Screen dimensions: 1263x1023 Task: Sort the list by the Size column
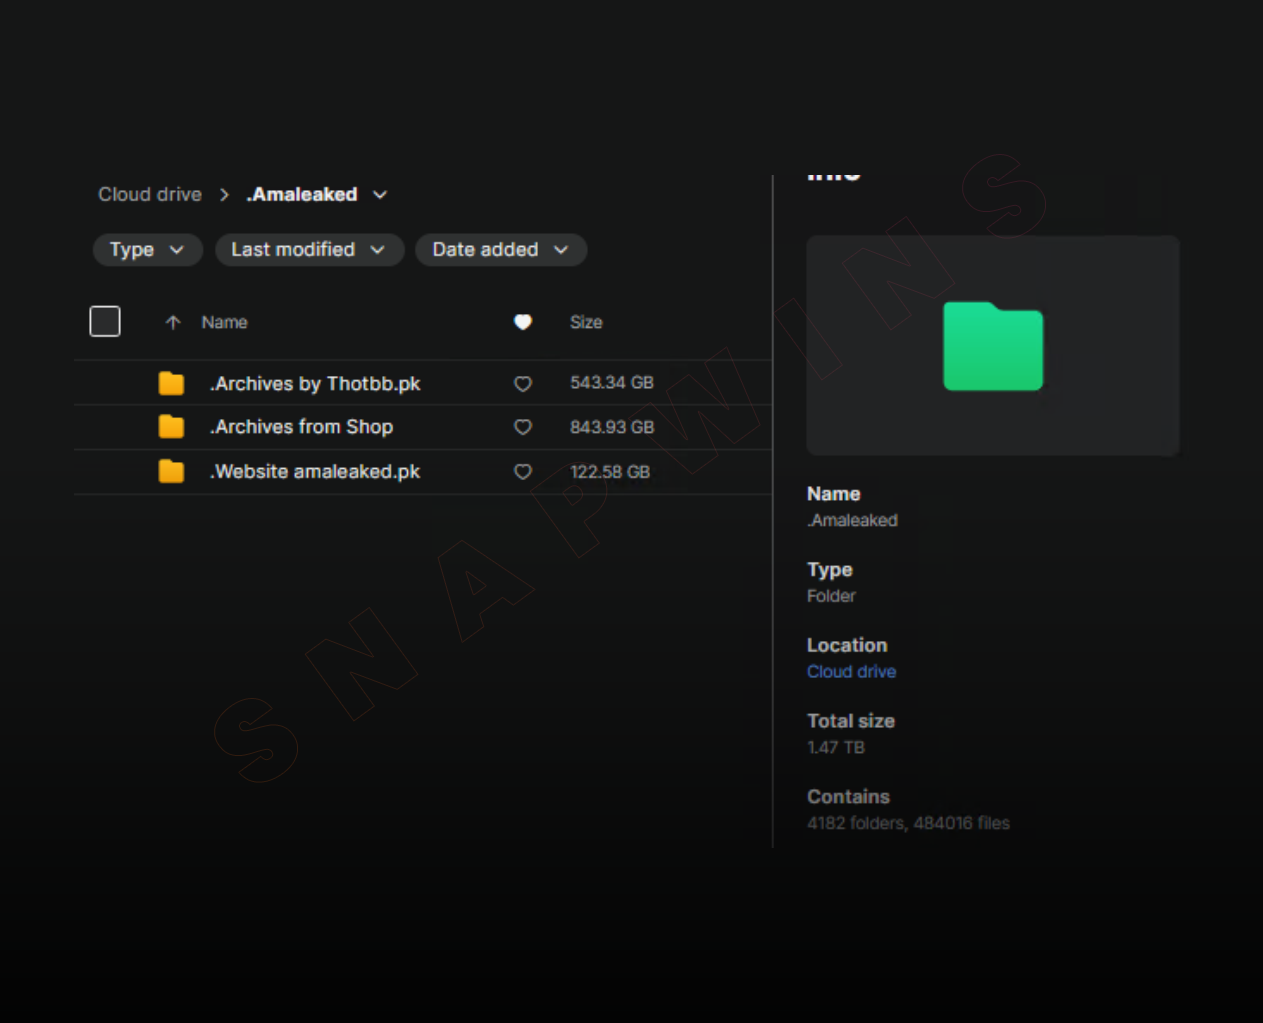pyautogui.click(x=586, y=322)
